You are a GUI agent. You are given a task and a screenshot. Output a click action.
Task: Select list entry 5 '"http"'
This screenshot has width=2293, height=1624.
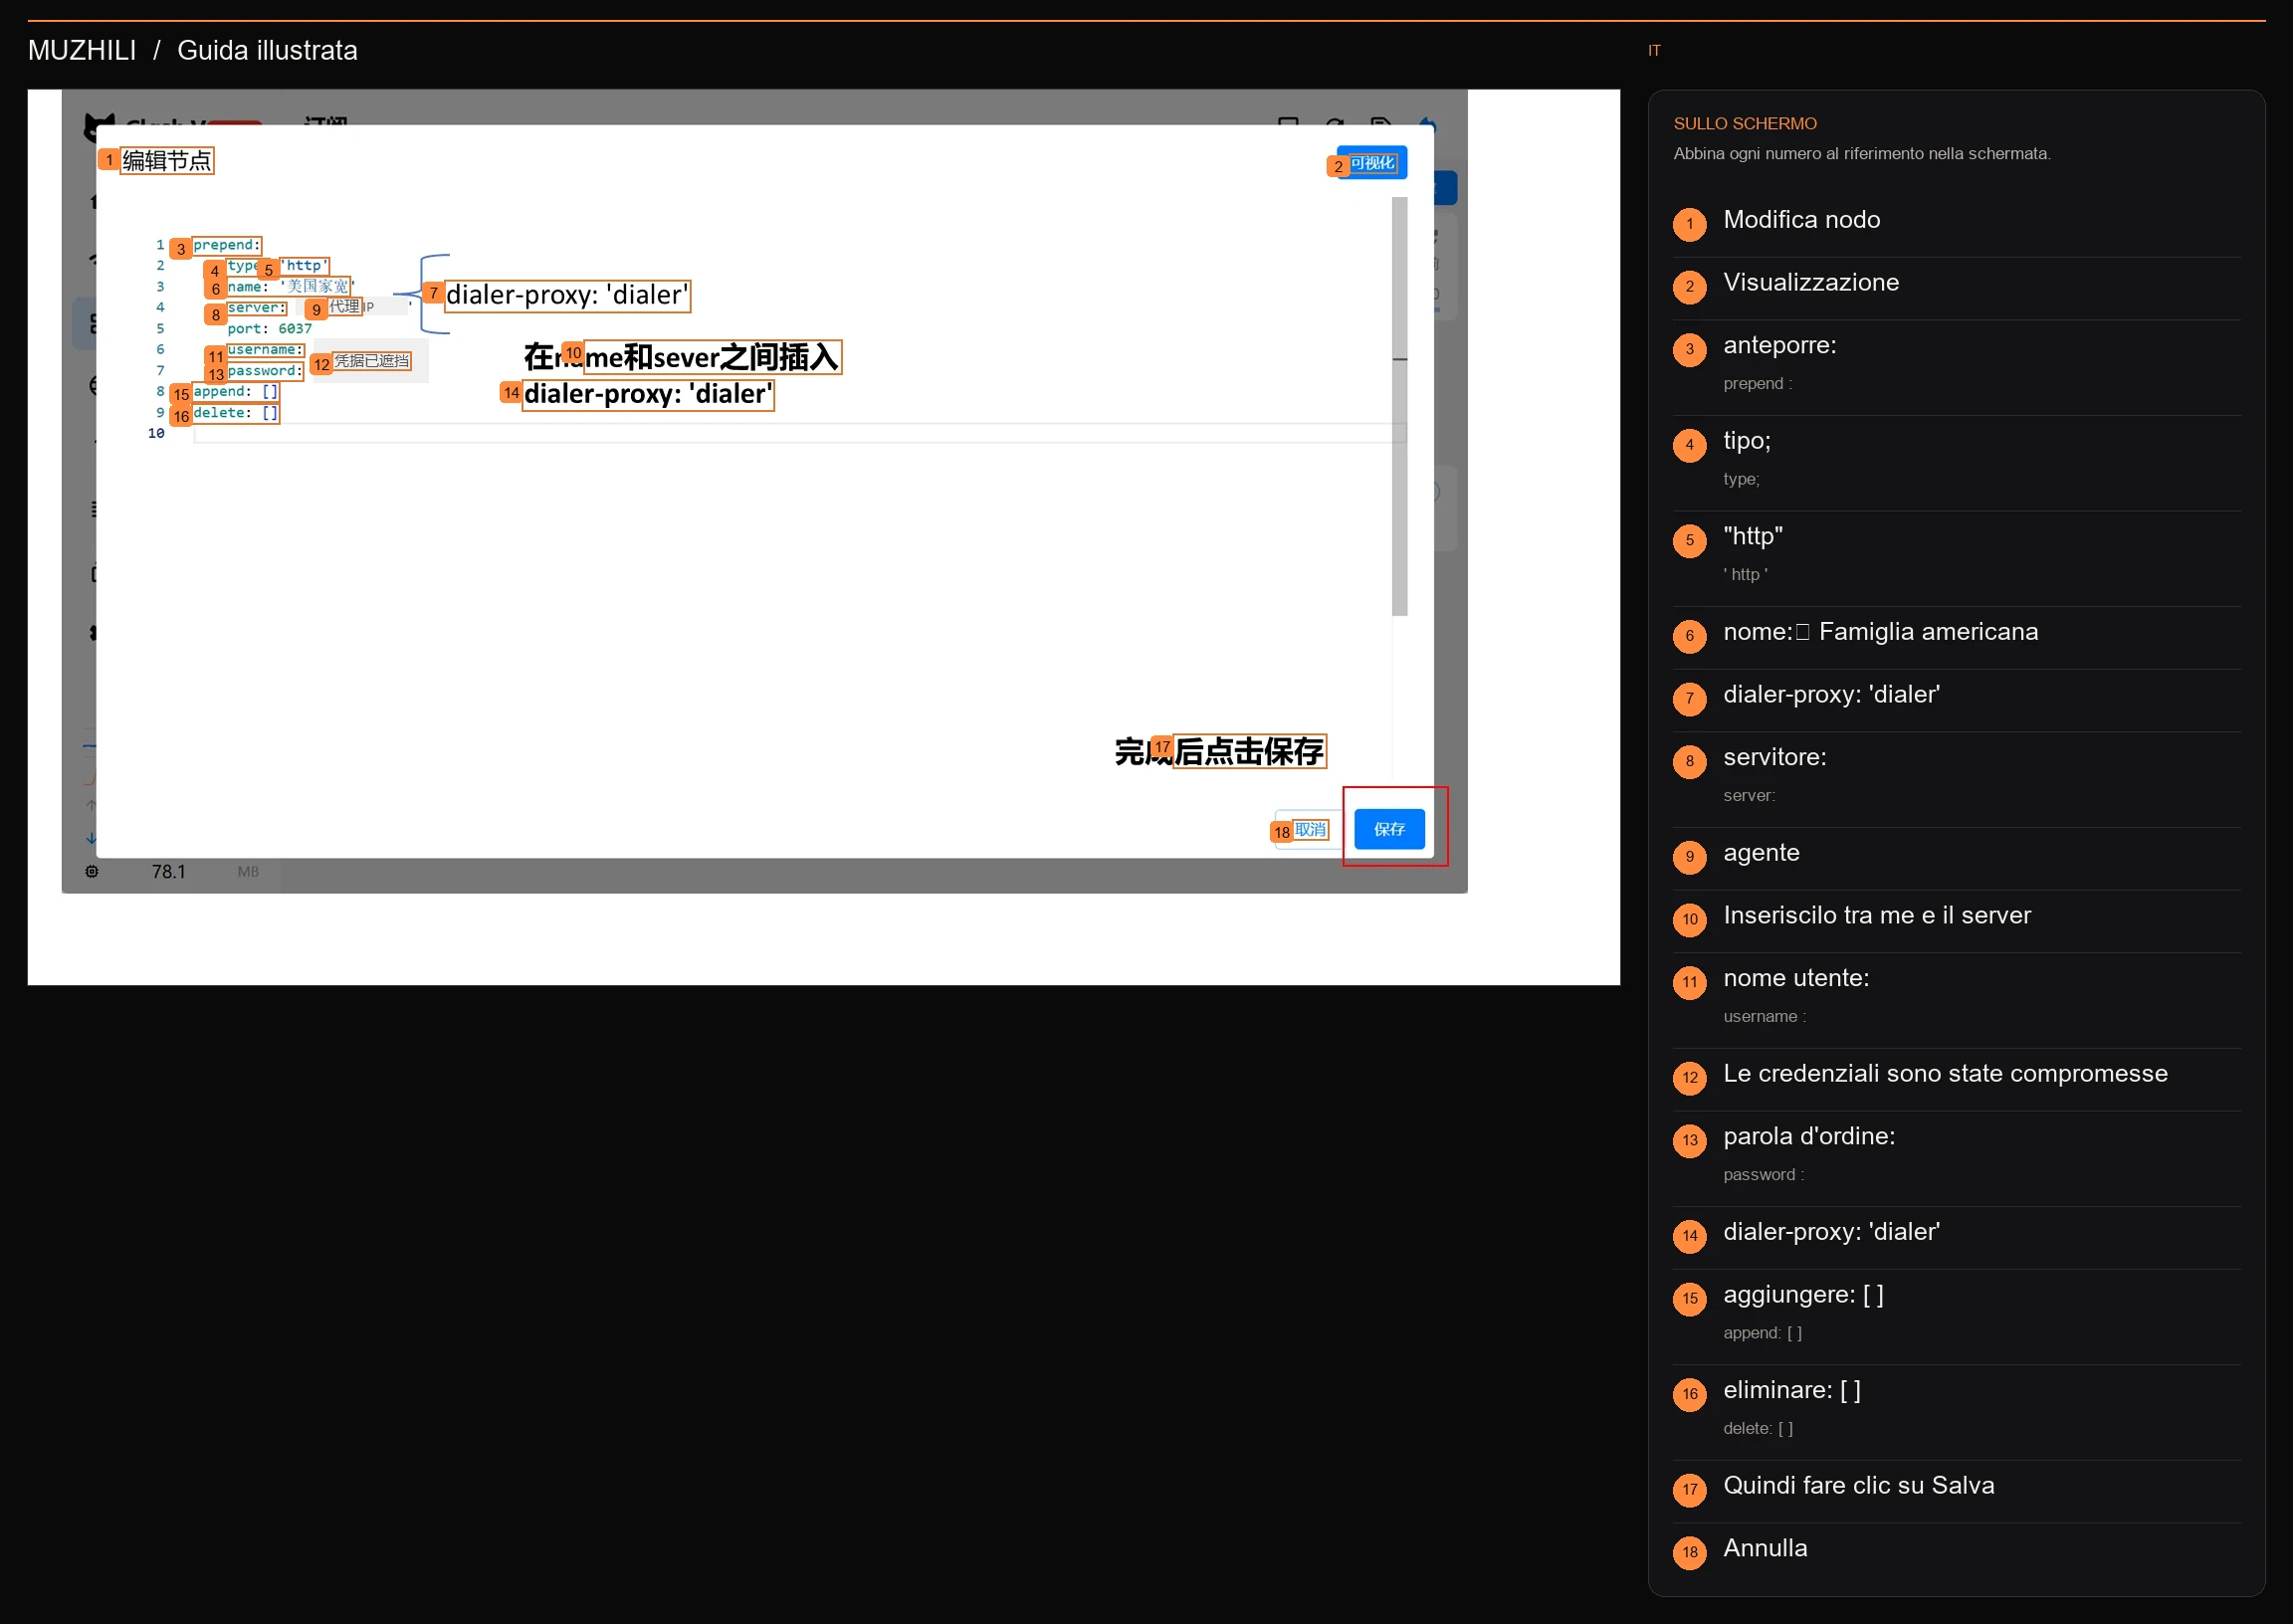coord(1956,559)
